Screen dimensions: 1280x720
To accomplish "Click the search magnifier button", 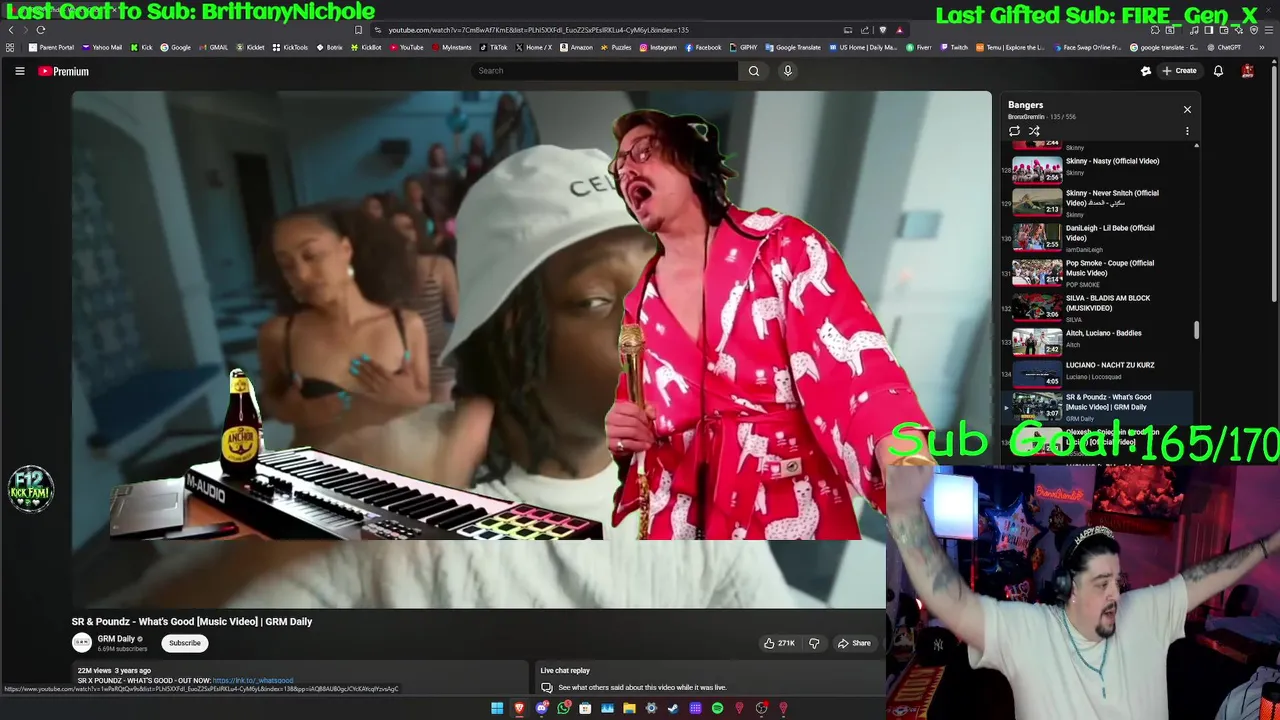I will (x=754, y=71).
